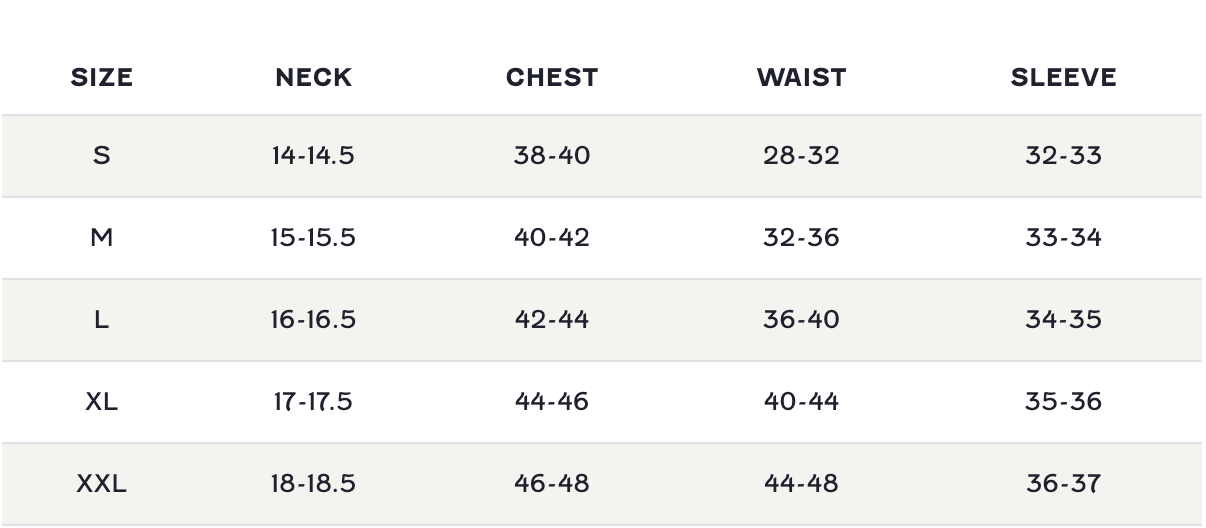The width and height of the screenshot is (1206, 528).
Task: Click chest measurement 40-42 for size M
Action: click(x=552, y=237)
